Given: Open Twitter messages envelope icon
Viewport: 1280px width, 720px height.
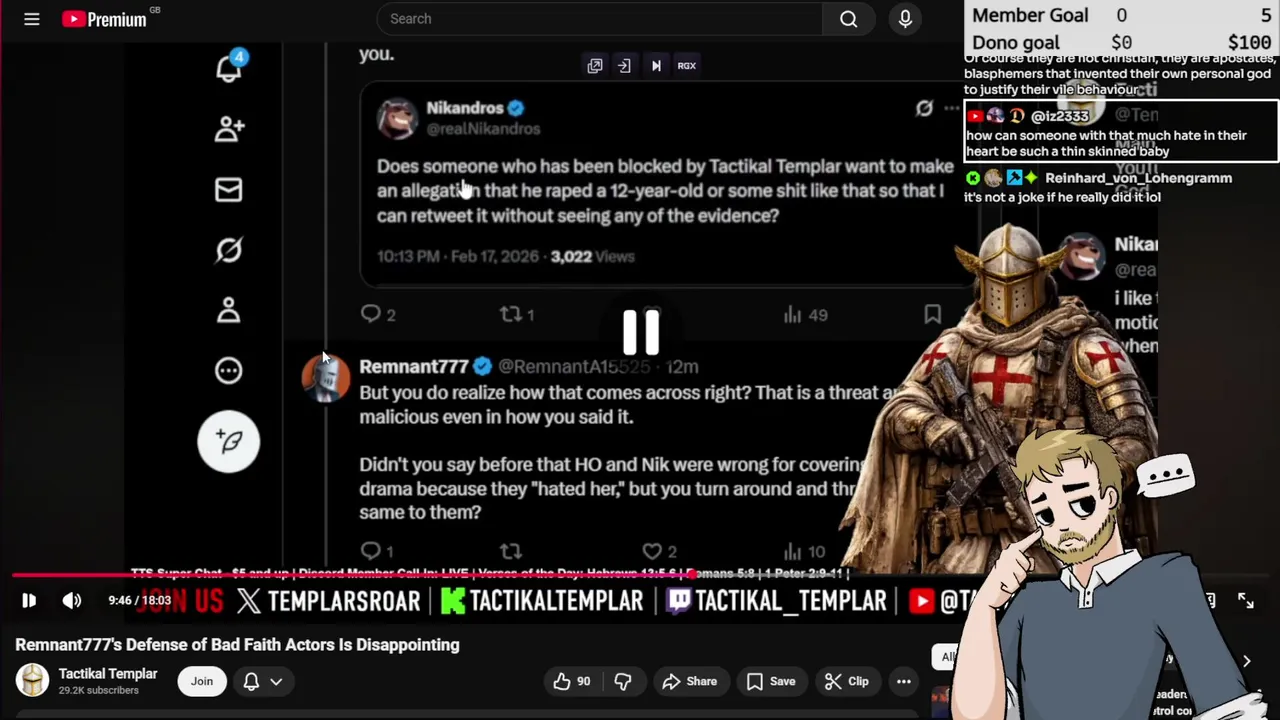Looking at the screenshot, I should (x=229, y=190).
